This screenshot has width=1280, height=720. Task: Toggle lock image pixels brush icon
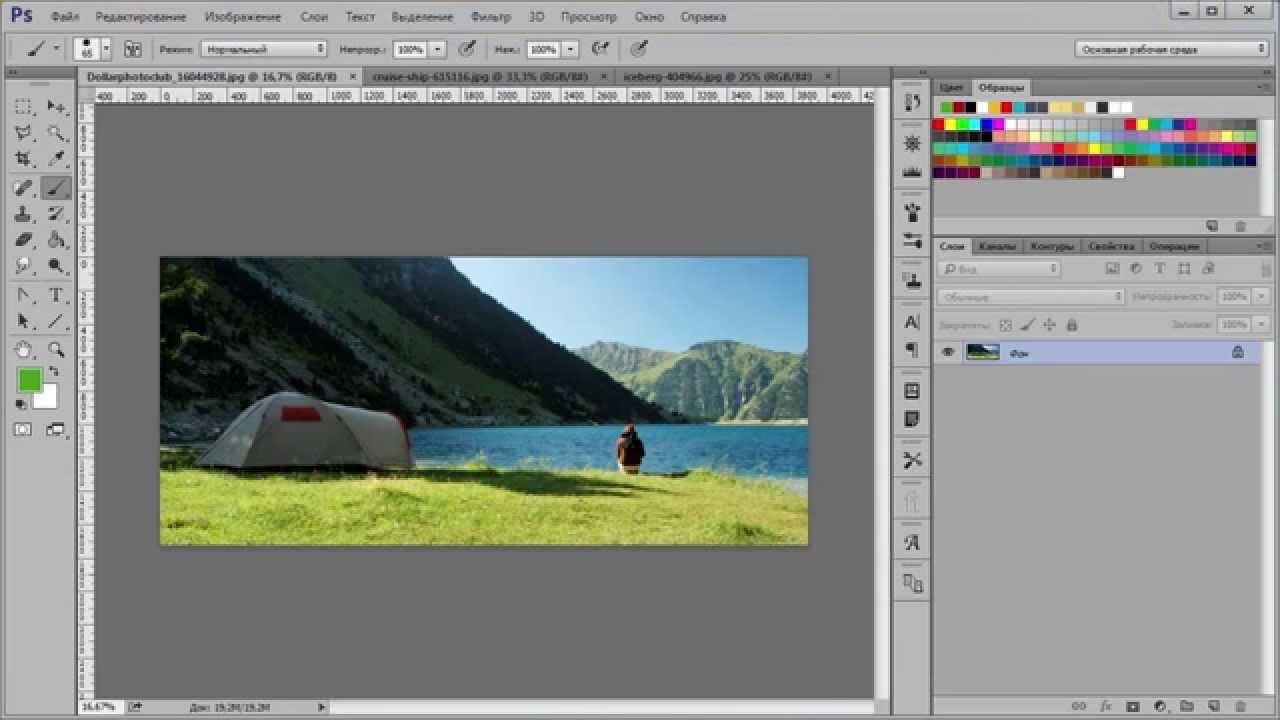click(x=1028, y=325)
